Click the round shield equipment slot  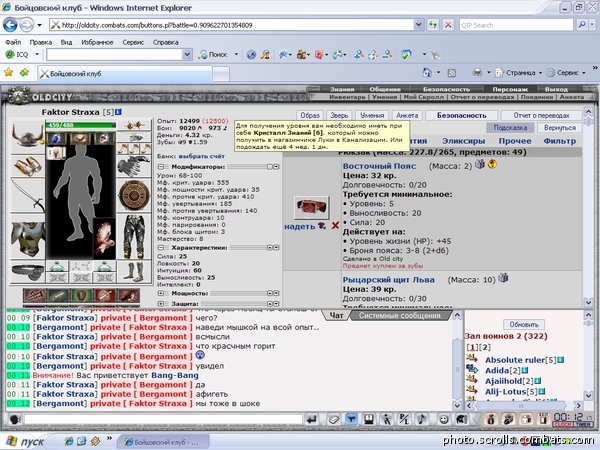click(134, 195)
